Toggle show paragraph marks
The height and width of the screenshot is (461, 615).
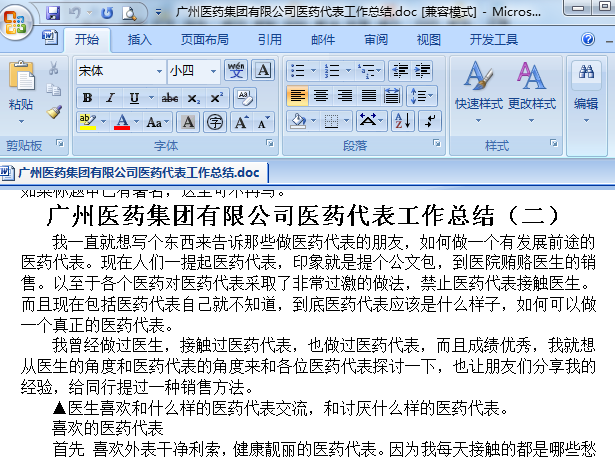(x=430, y=121)
